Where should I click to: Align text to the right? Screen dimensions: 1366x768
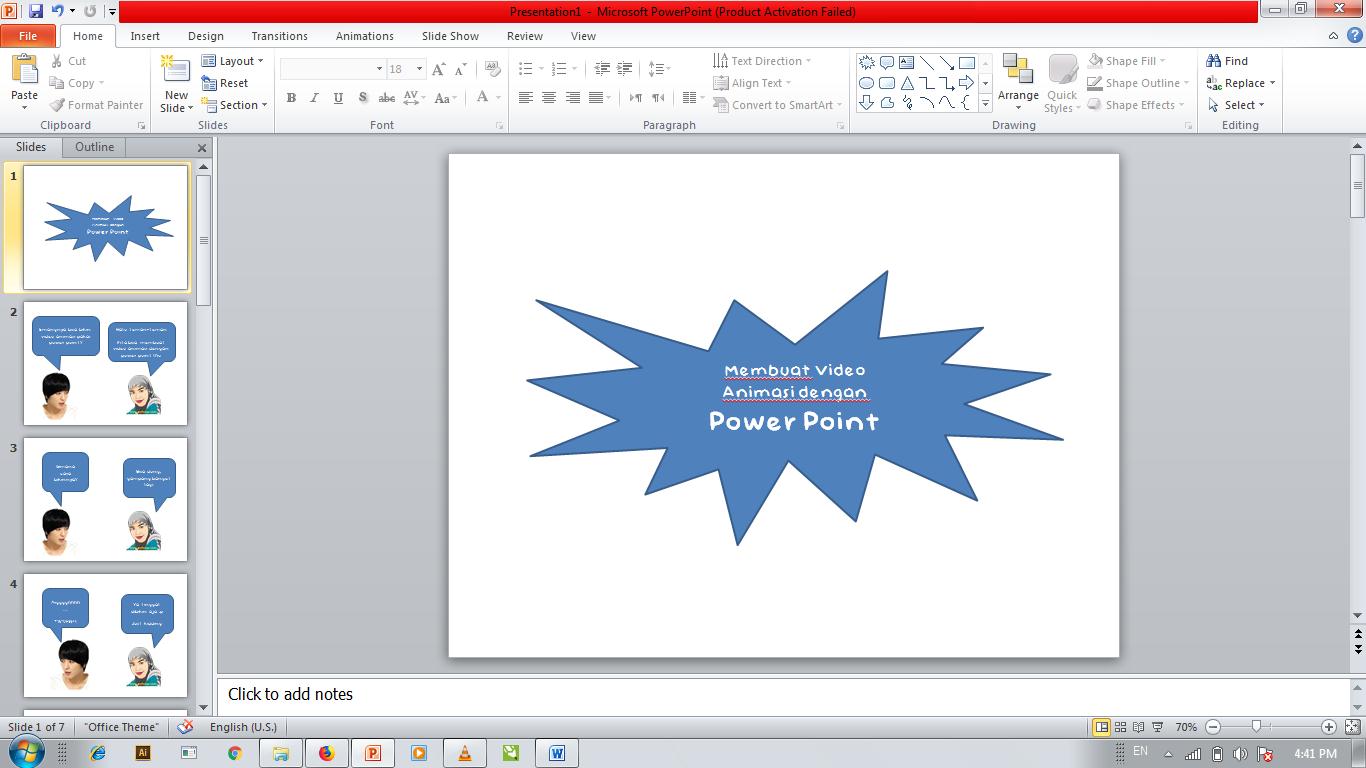(573, 98)
